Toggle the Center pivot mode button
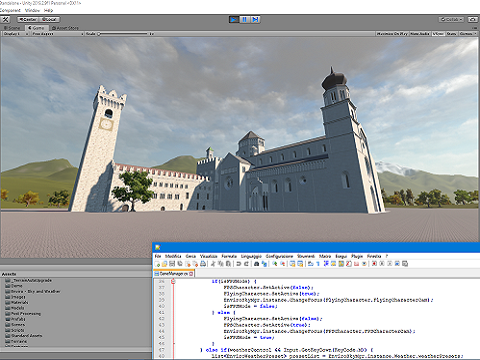480x360 pixels. 28,20
